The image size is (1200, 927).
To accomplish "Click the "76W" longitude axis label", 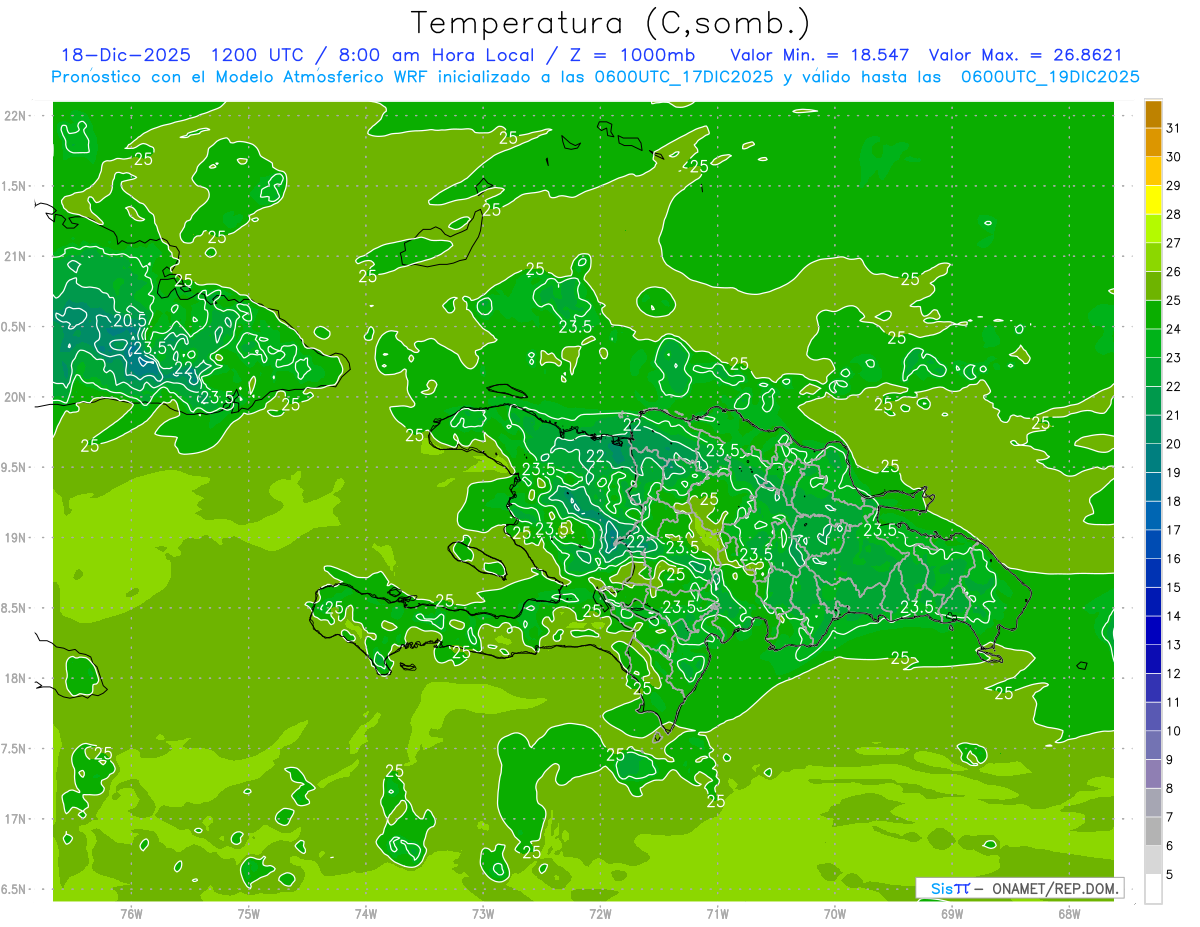I will pyautogui.click(x=131, y=913).
